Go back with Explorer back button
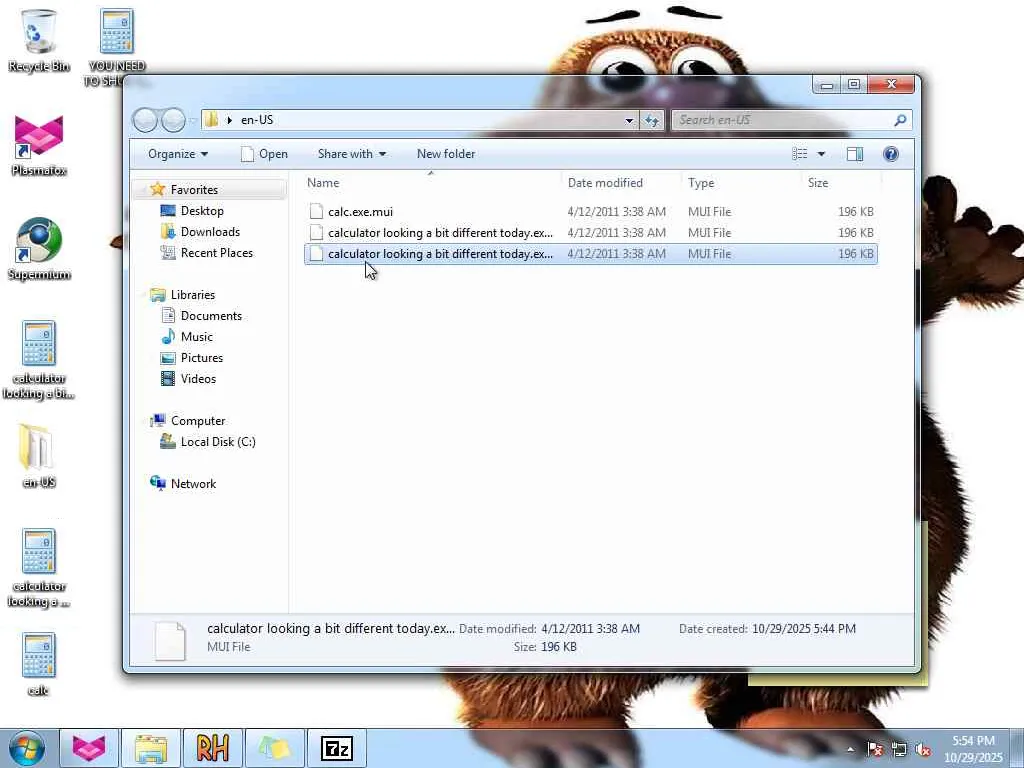Image resolution: width=1024 pixels, height=768 pixels. [145, 120]
